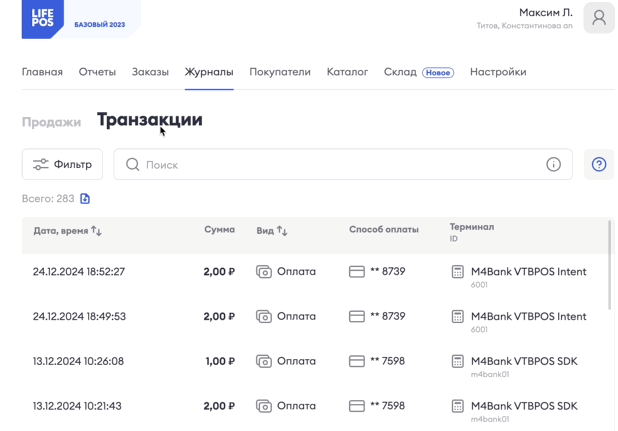Click the Новое badge next to Склад
The height and width of the screenshot is (431, 618).
438,72
